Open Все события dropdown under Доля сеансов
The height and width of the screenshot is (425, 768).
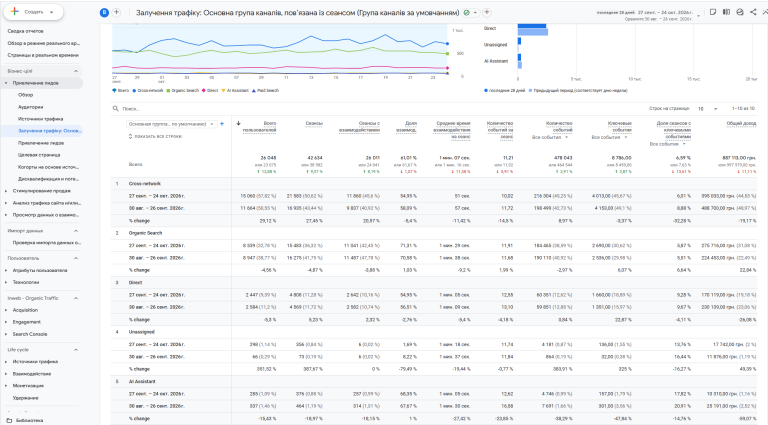point(668,144)
